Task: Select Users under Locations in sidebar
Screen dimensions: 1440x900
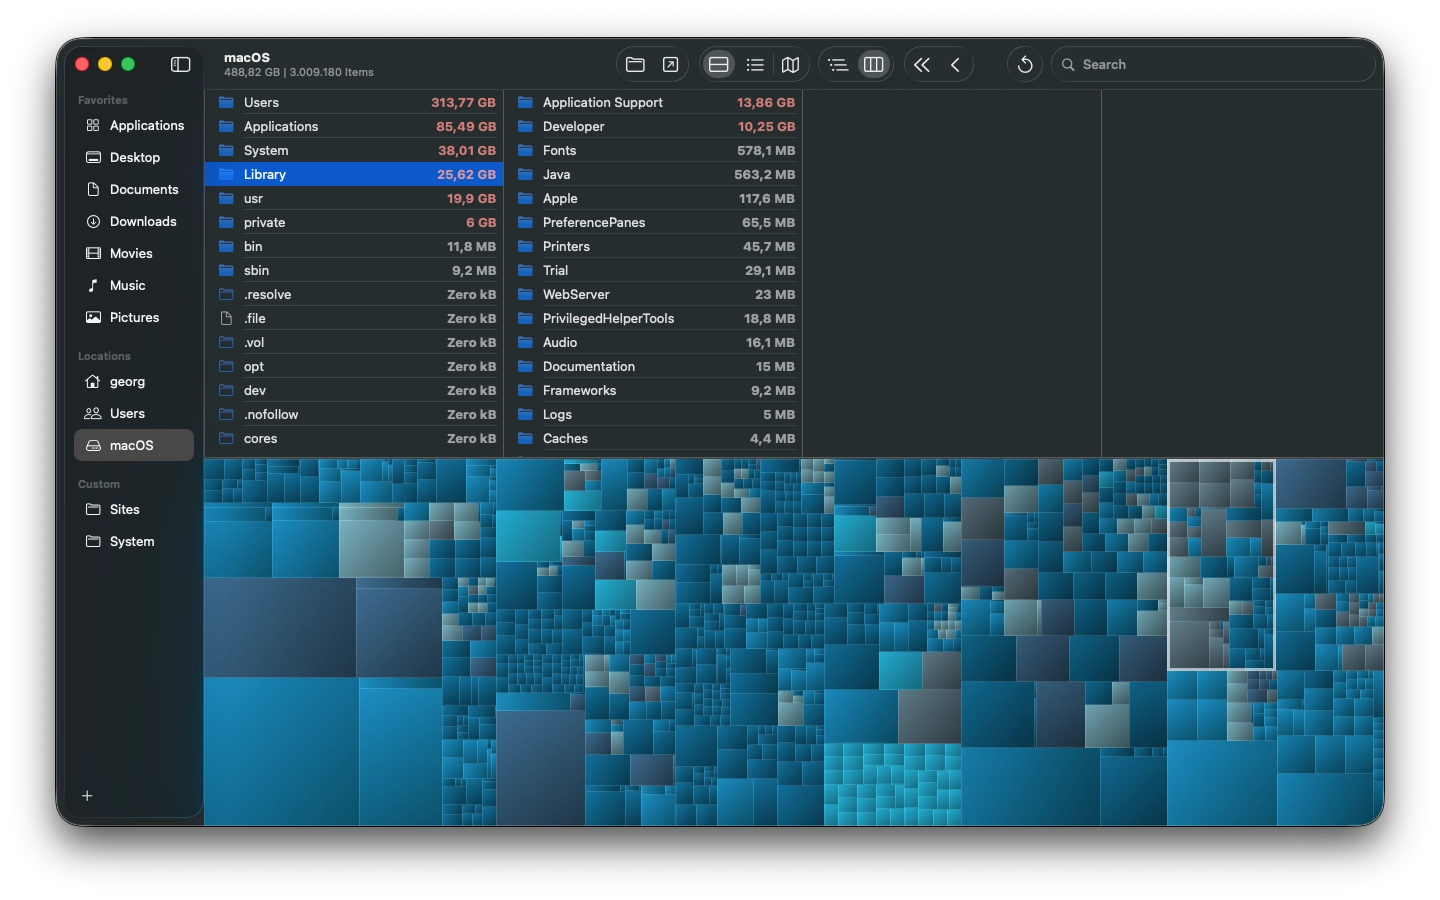Action: click(134, 413)
